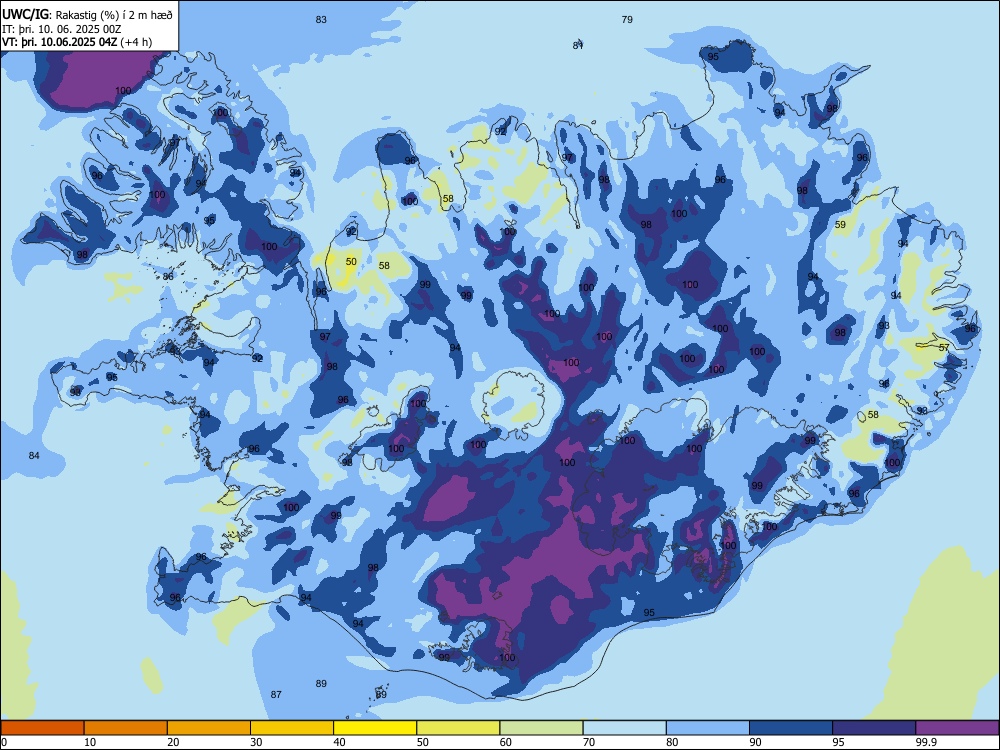Click the medium blue 90–95 legend swatch

pos(791,728)
